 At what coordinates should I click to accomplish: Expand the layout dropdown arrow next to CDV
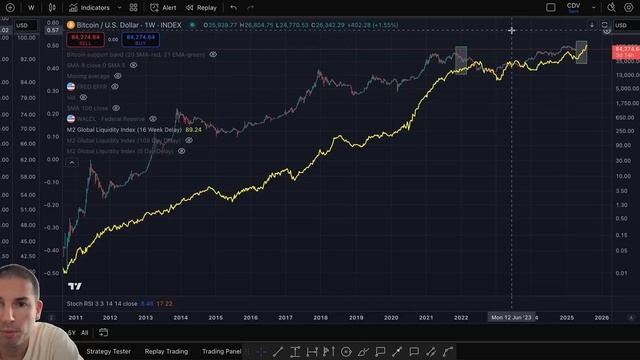593,7
